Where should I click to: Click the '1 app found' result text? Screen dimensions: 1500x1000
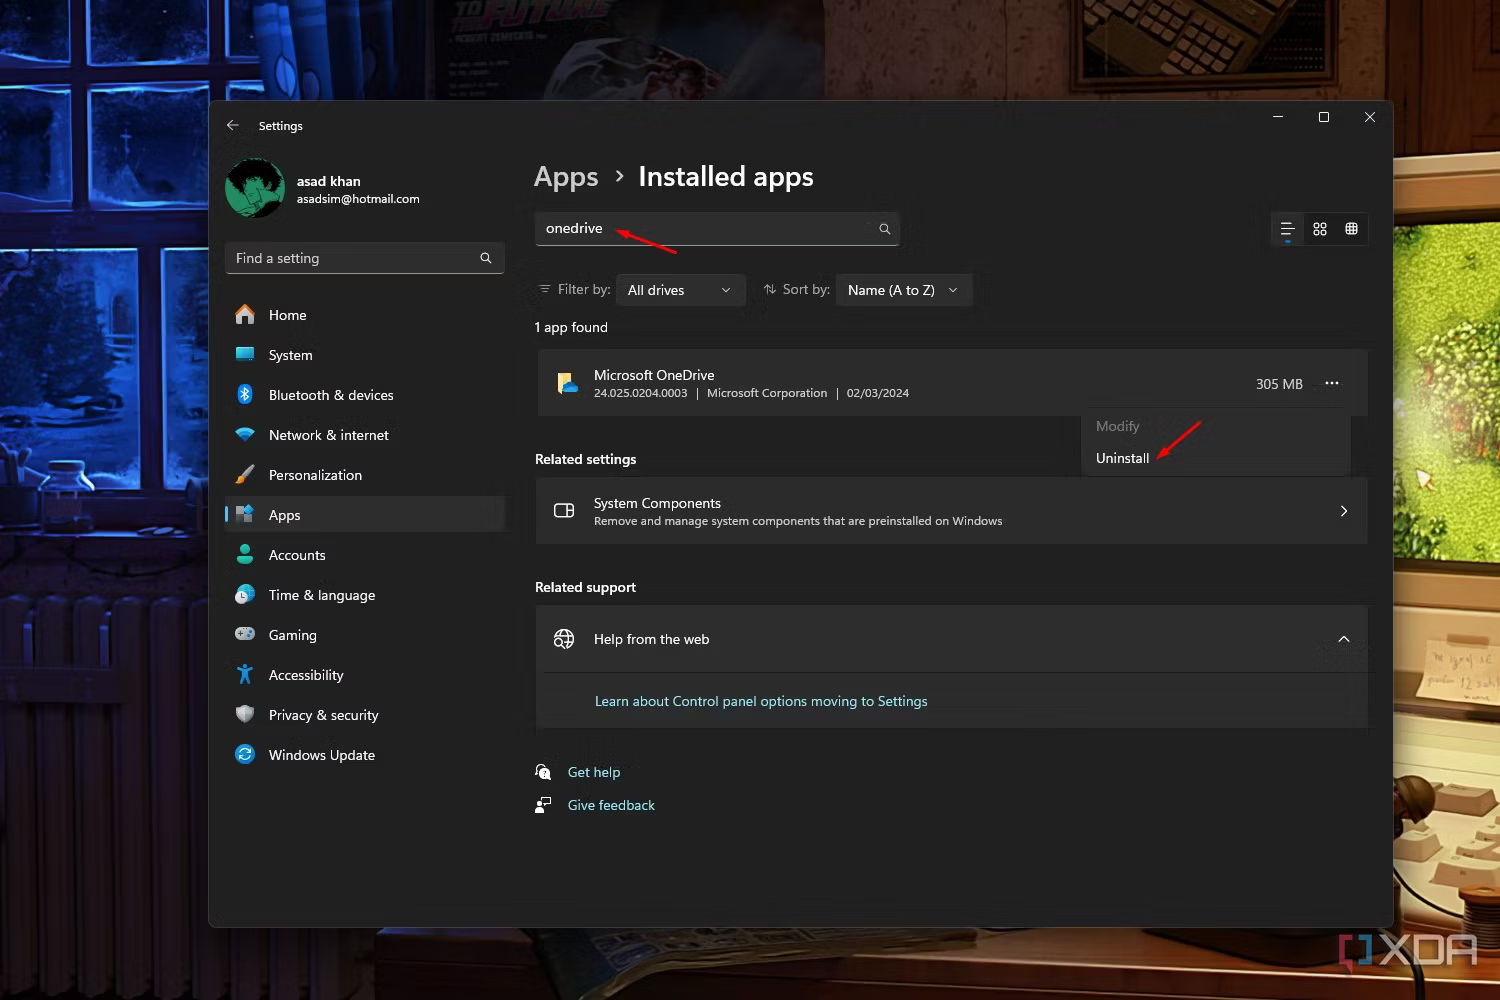[571, 327]
